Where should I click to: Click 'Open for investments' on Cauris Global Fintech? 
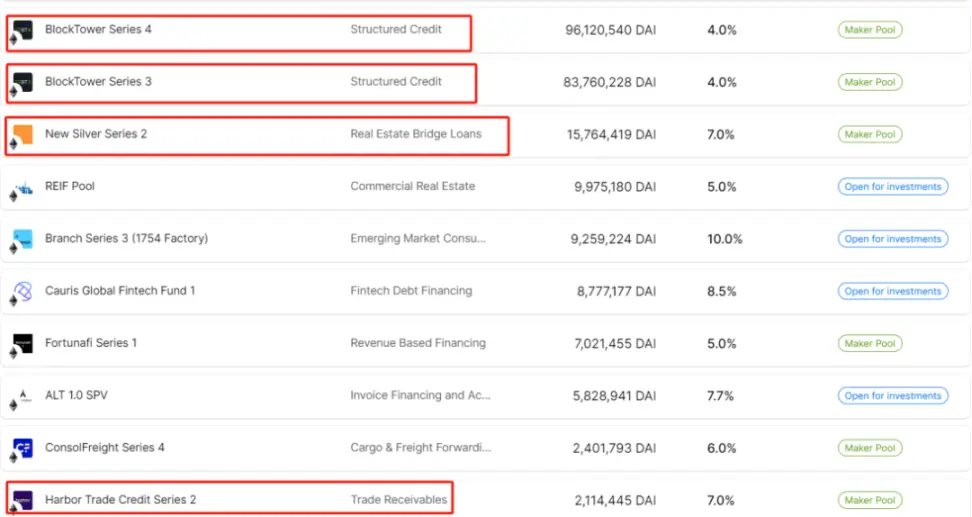click(892, 291)
